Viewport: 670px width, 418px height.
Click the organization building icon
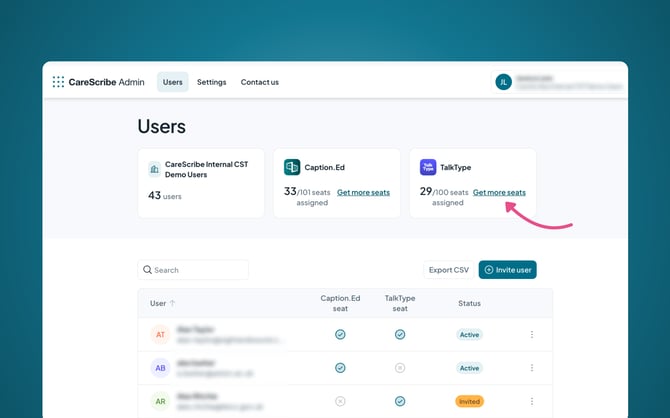coord(154,168)
